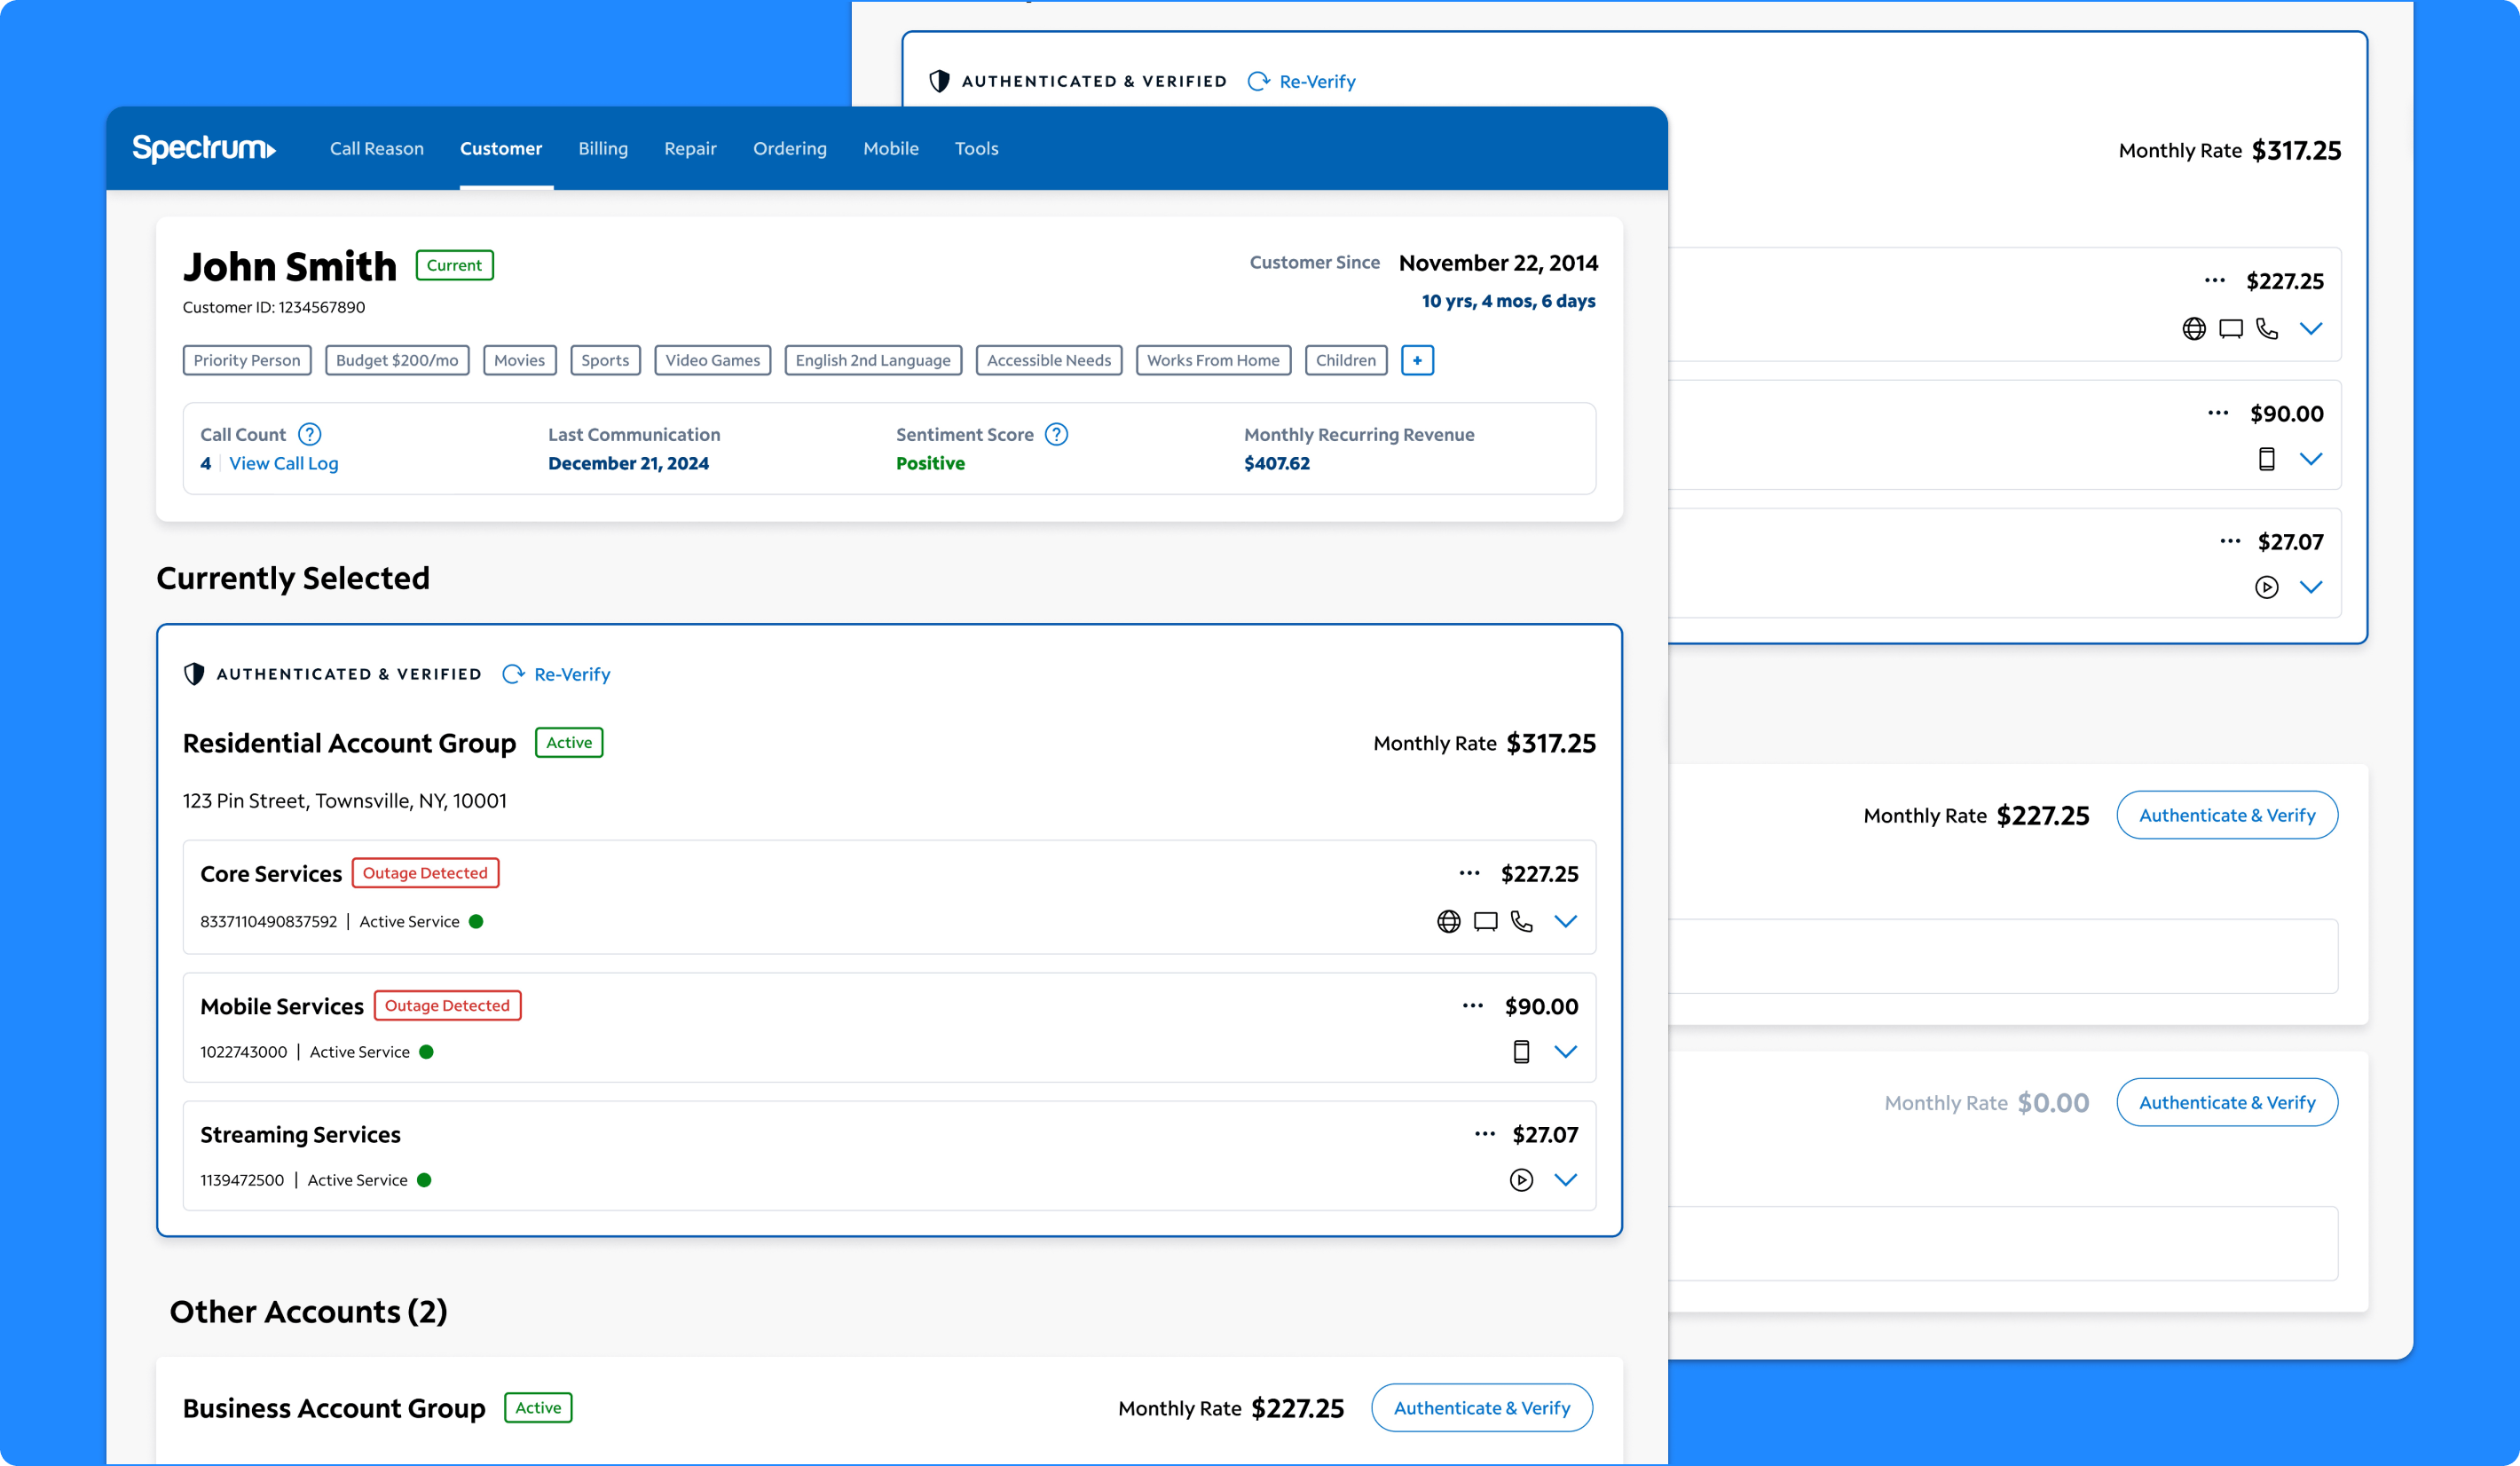Click the Spectrum logo

[x=204, y=148]
